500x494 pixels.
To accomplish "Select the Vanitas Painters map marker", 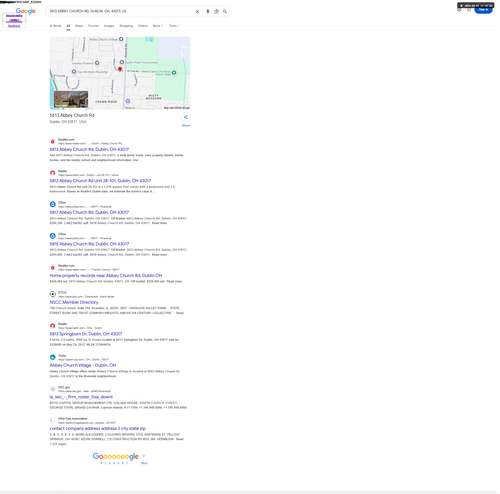I will click(x=97, y=63).
